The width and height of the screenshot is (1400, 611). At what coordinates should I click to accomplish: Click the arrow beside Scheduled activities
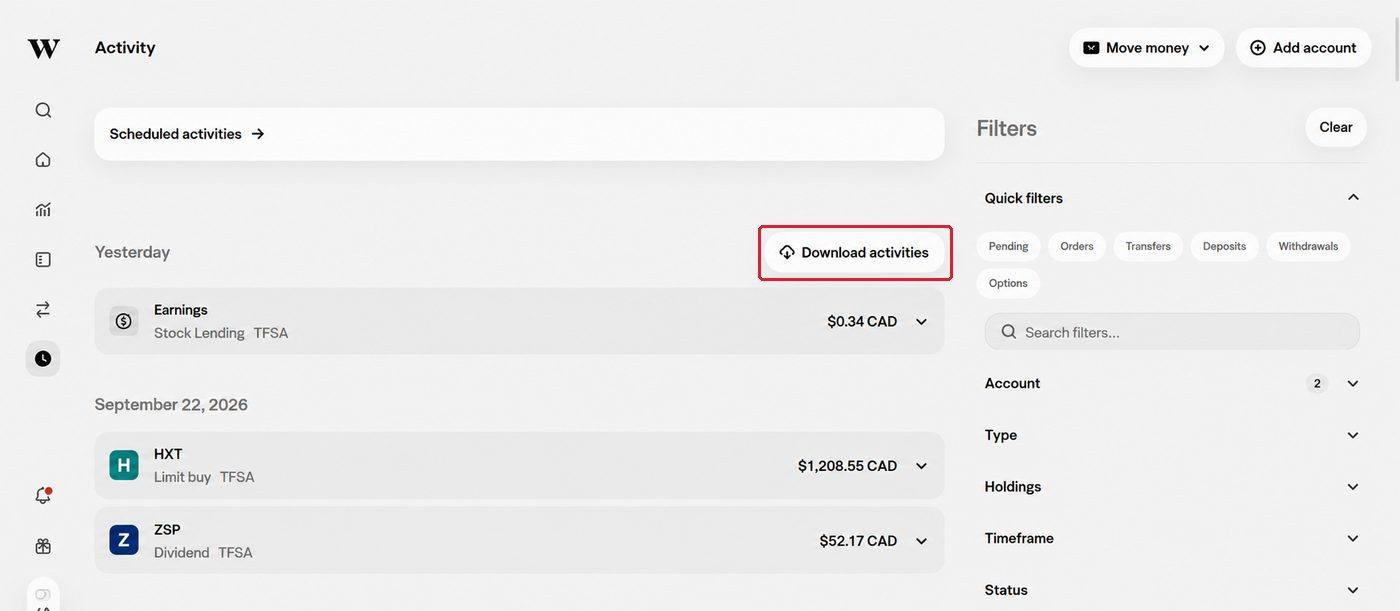pos(258,134)
